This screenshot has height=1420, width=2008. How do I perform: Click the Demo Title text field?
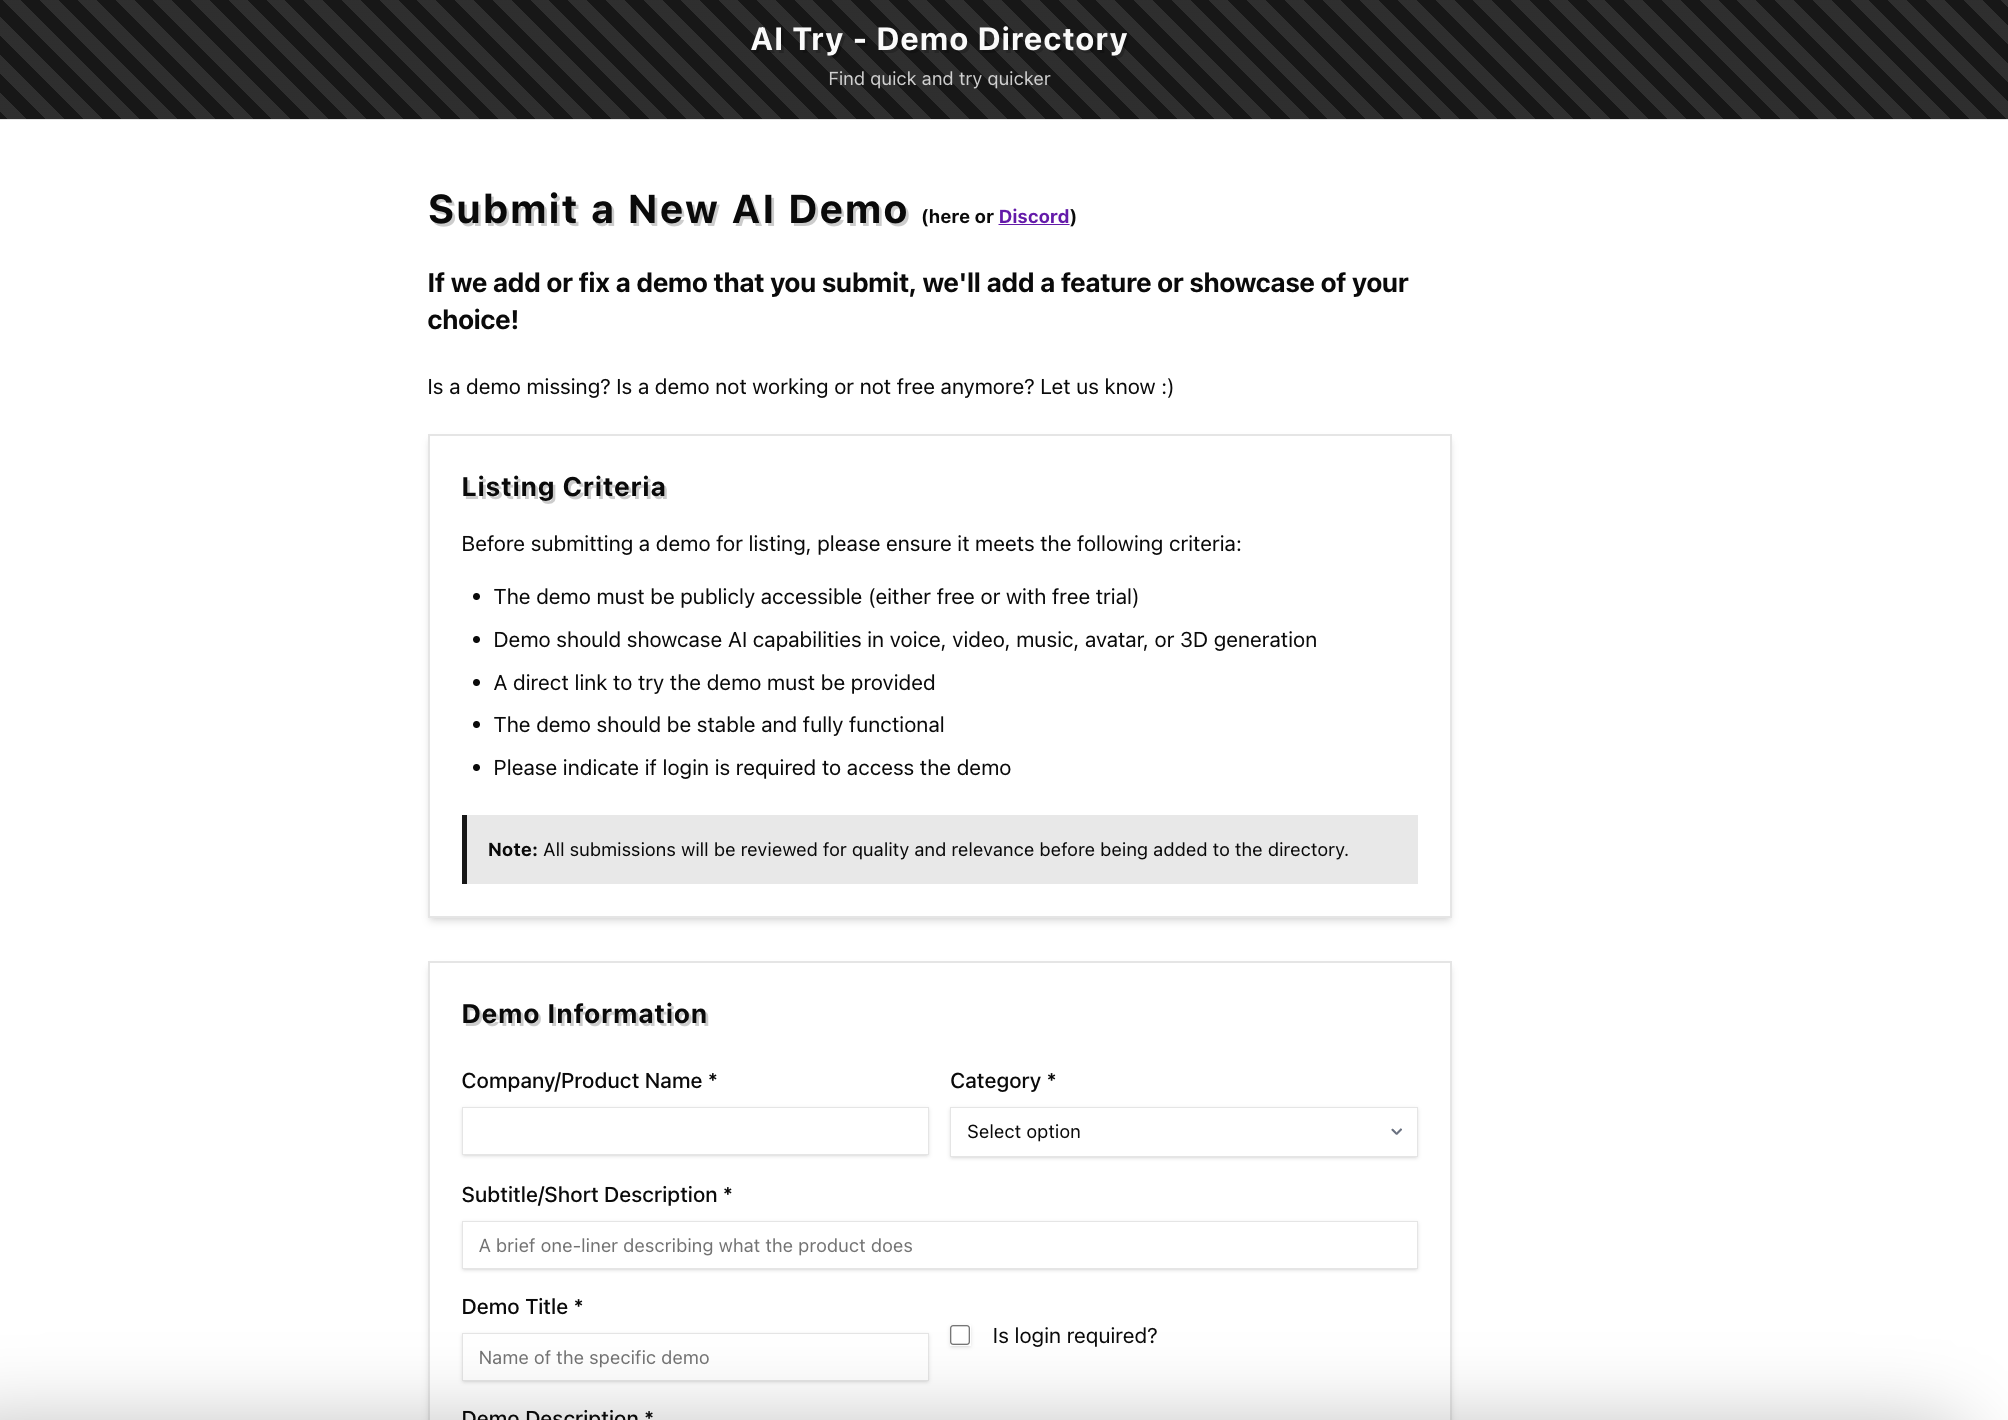pos(694,1357)
